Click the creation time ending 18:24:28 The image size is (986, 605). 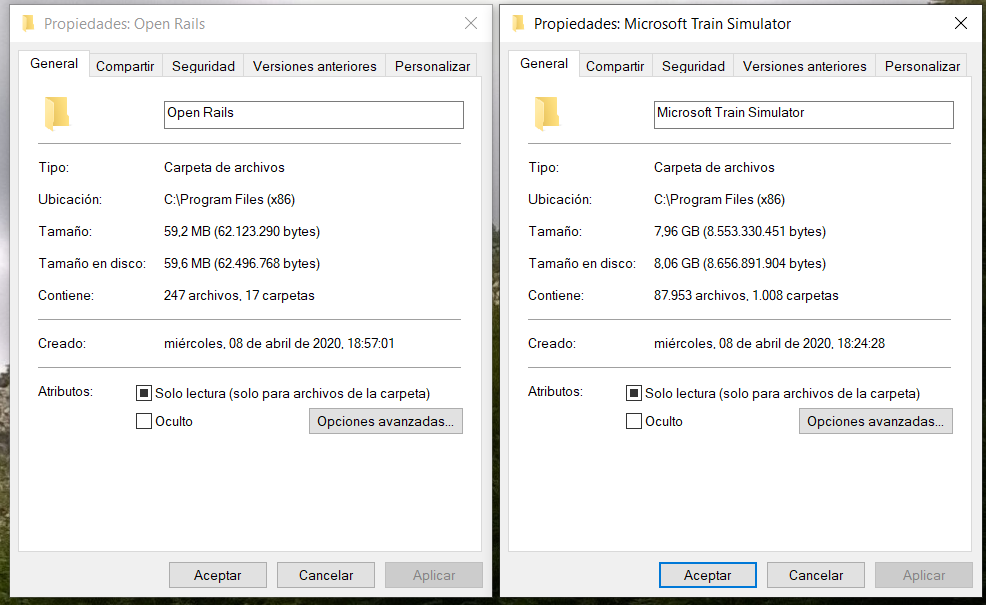[x=769, y=343]
